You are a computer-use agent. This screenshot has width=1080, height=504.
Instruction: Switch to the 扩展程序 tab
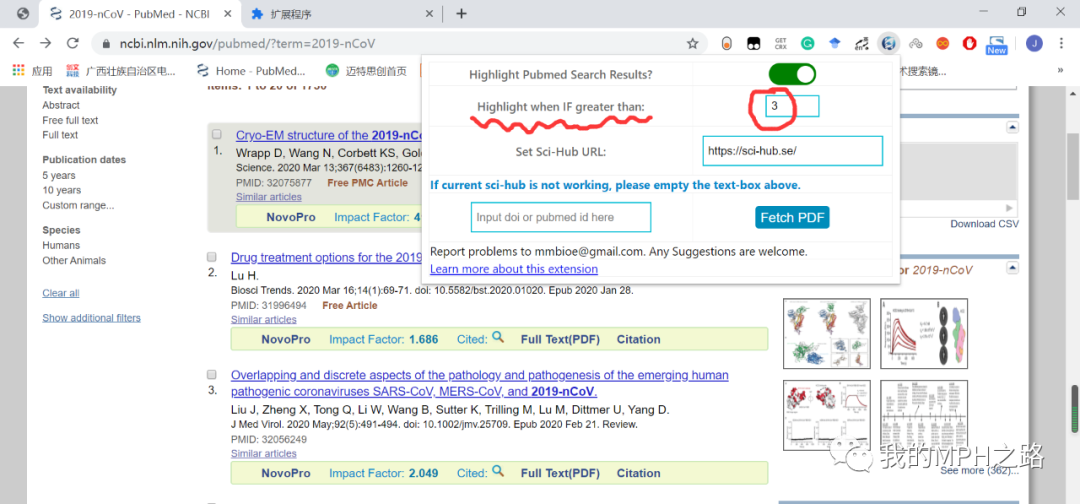tap(342, 14)
